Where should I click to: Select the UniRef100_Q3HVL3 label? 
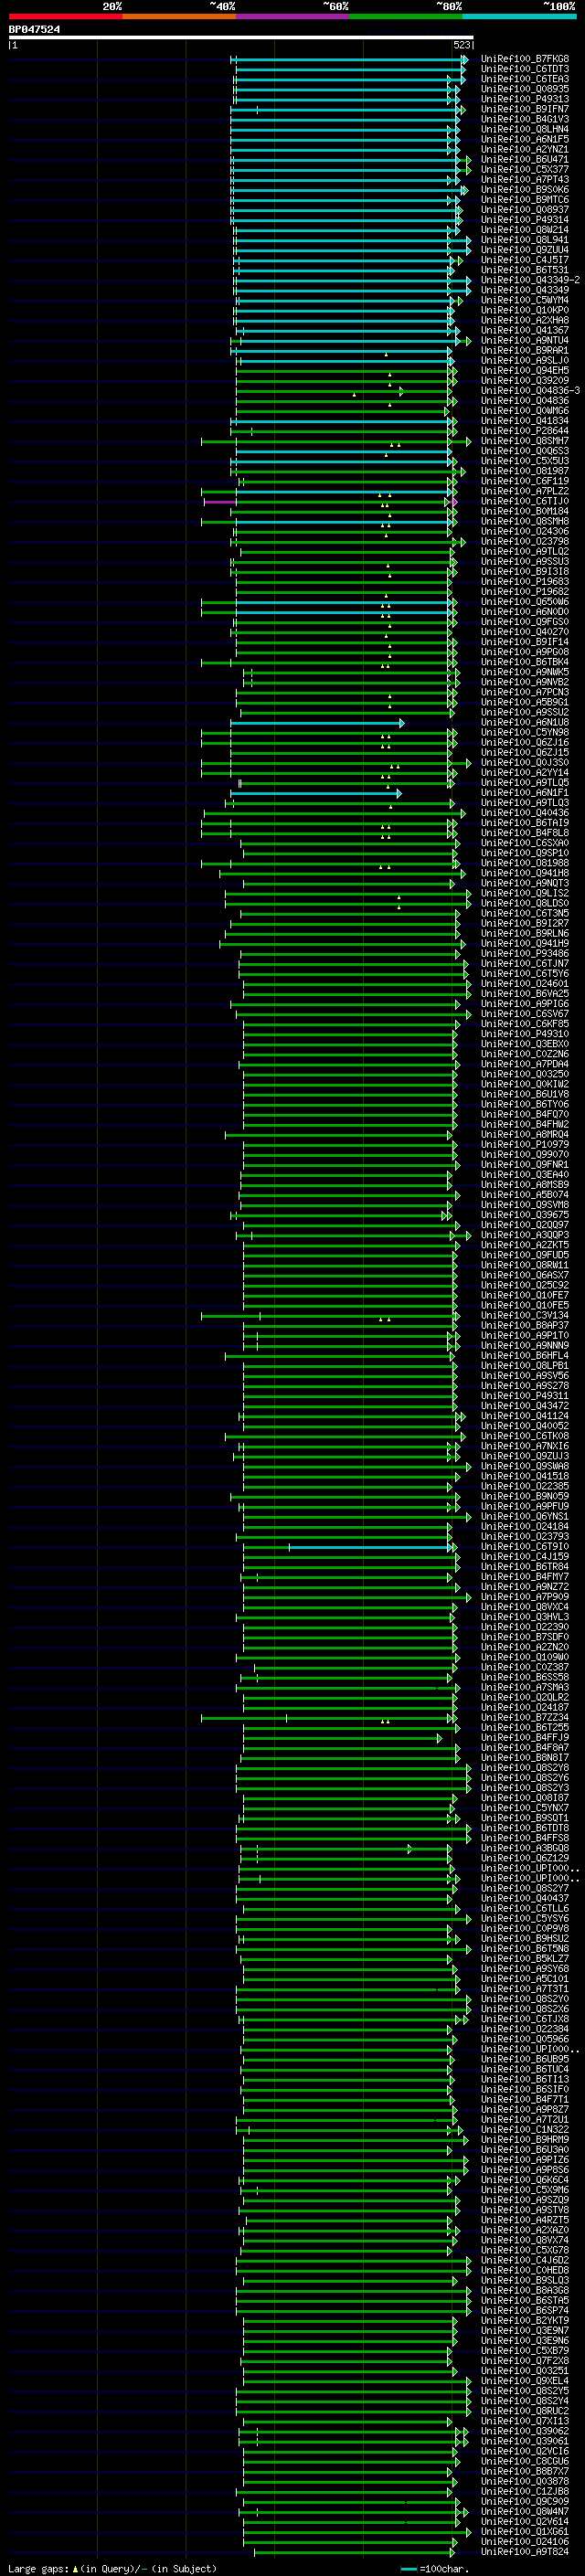tap(525, 1617)
